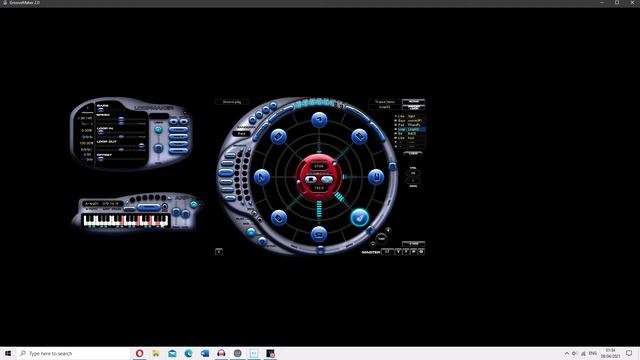Click the BARS knob in Loop Manager
Image resolution: width=640 pixels, height=360 pixels.
(x=100, y=110)
